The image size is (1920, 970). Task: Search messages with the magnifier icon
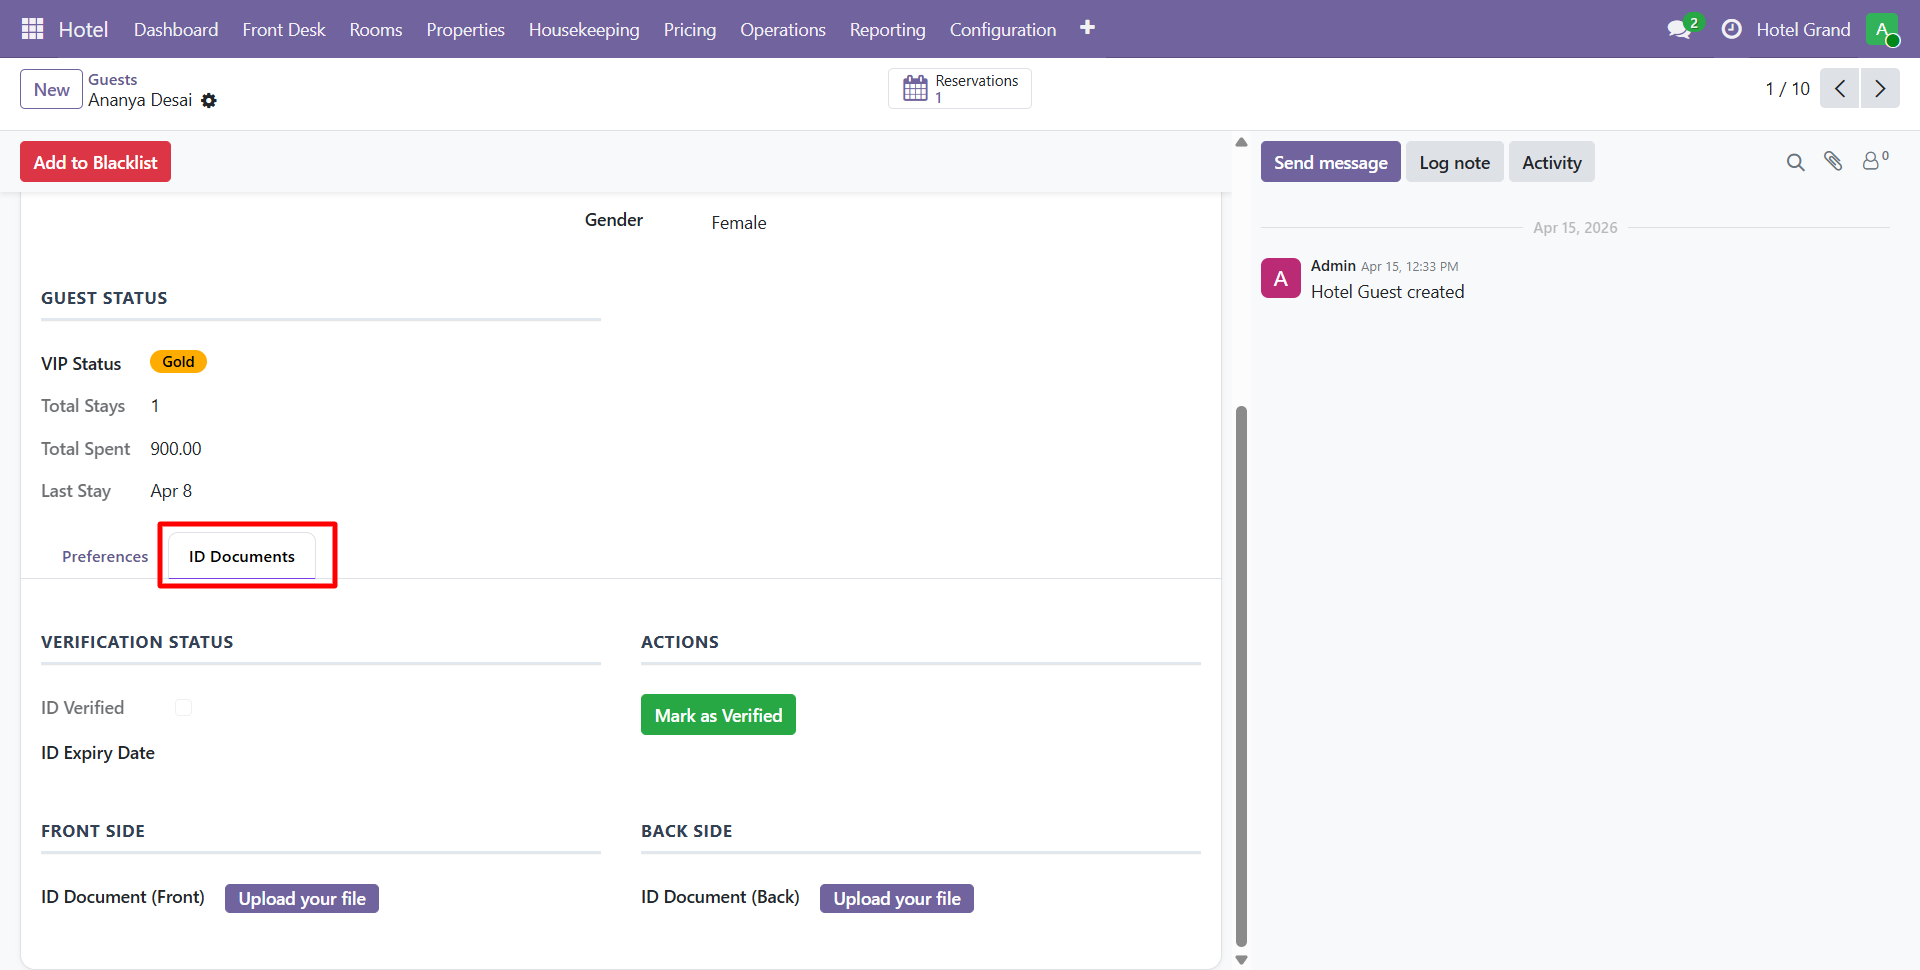[1795, 162]
